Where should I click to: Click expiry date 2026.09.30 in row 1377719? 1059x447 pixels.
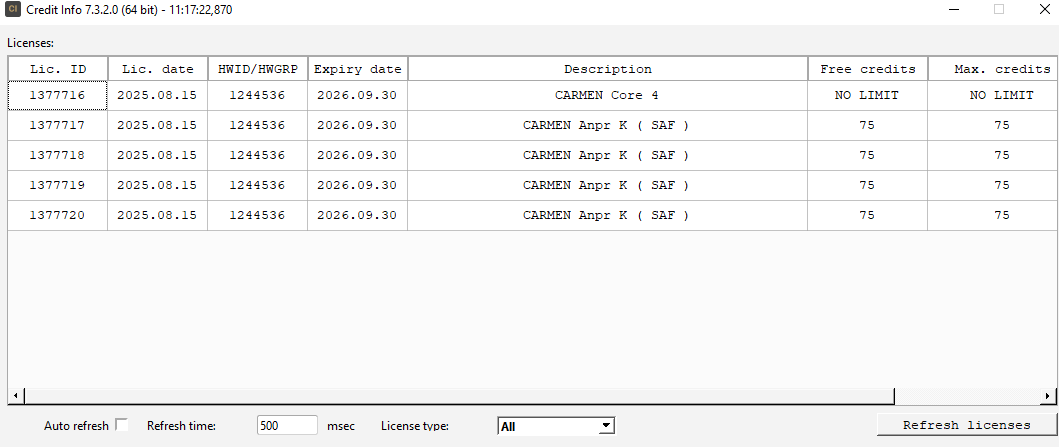click(357, 185)
